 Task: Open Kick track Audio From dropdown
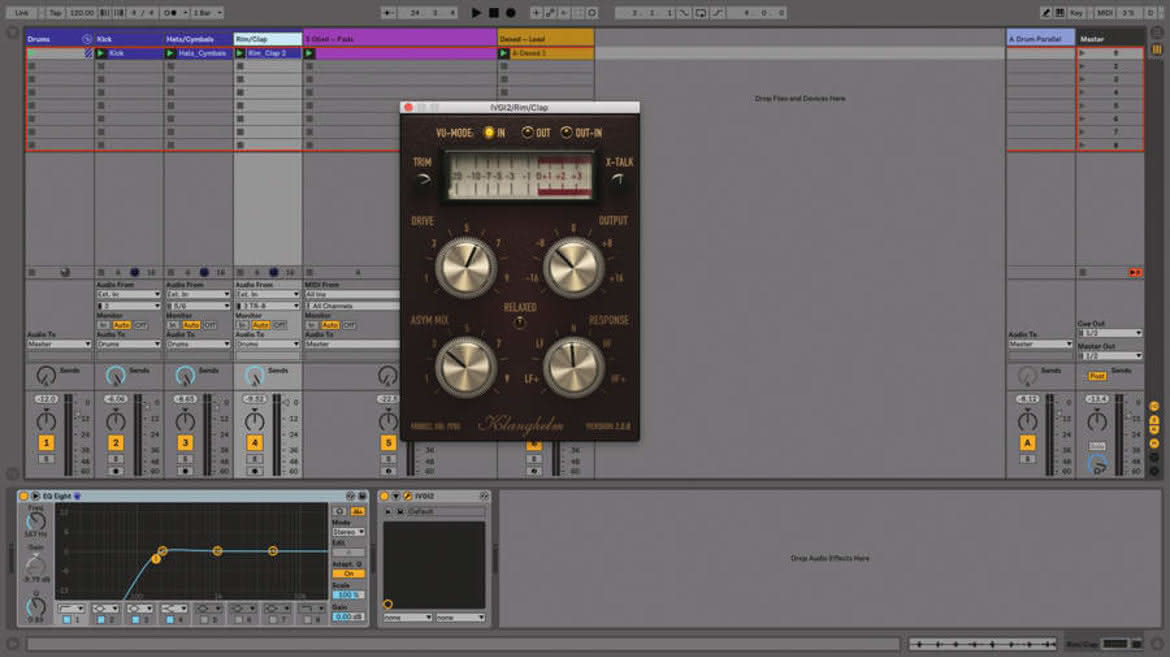coord(128,294)
